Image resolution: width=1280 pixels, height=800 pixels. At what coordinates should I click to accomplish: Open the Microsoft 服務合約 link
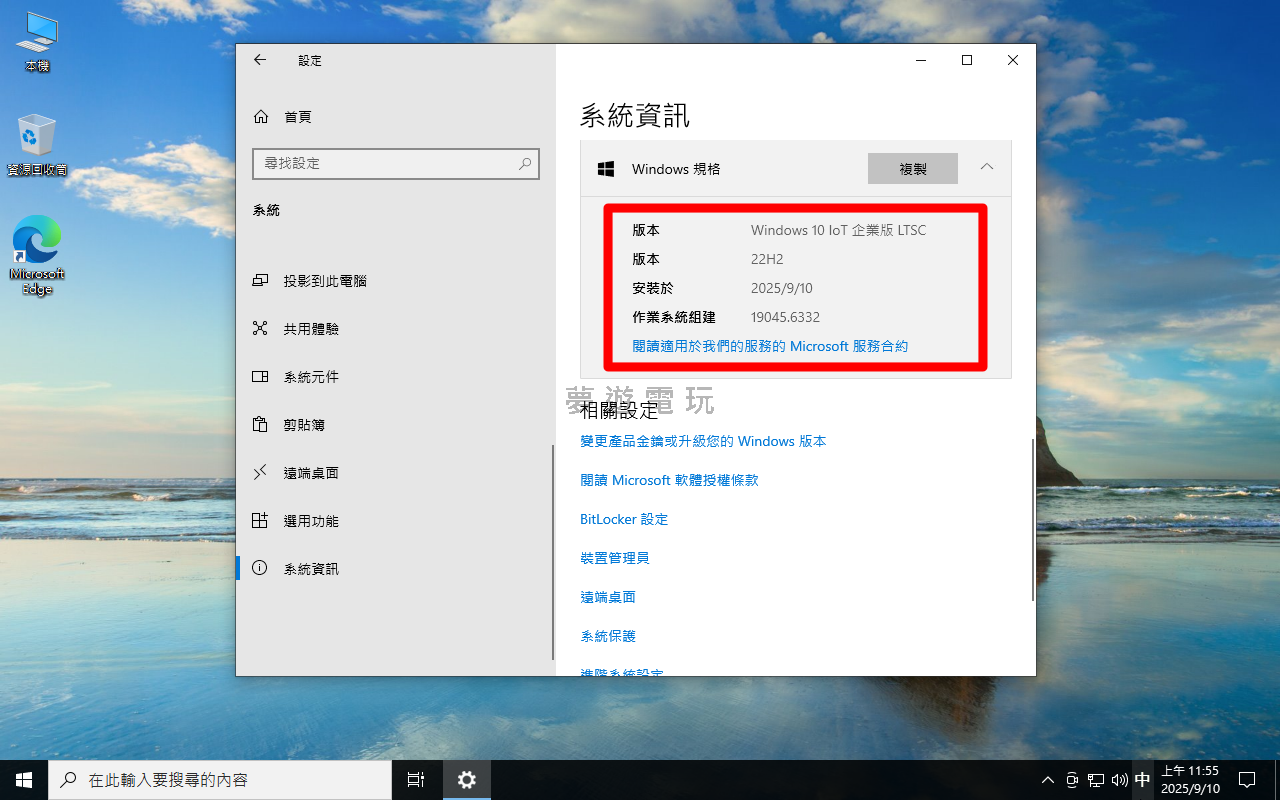coord(770,347)
